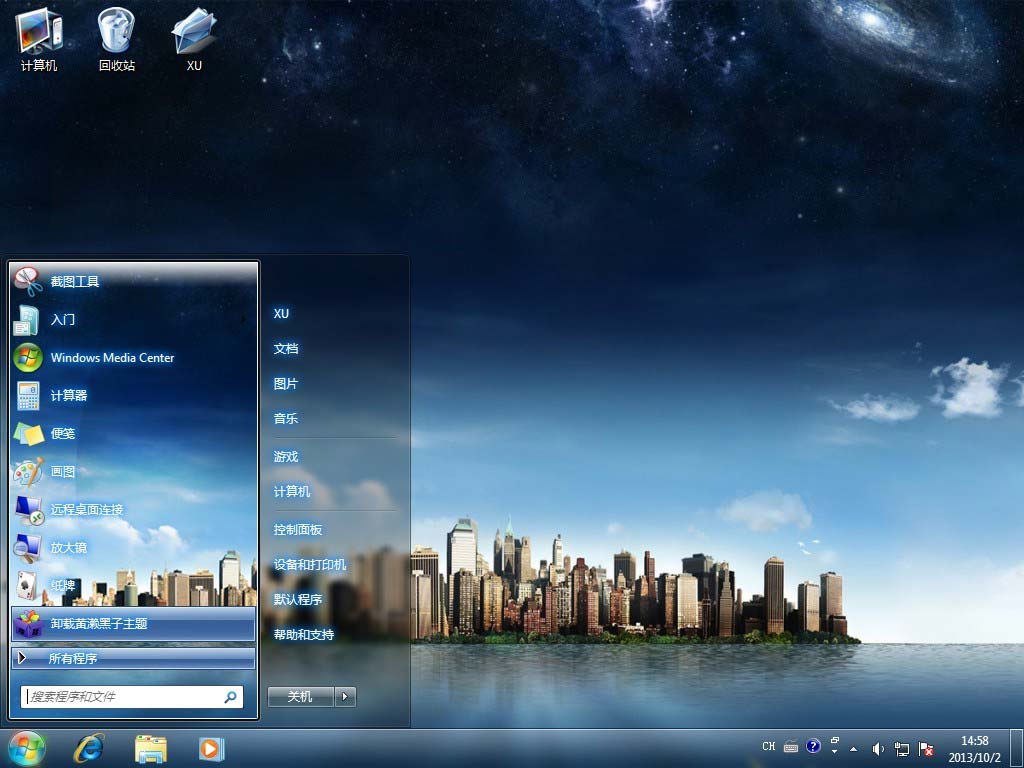Image resolution: width=1024 pixels, height=768 pixels.
Task: Launch Windows Media Center from Start menu
Action: coord(112,358)
